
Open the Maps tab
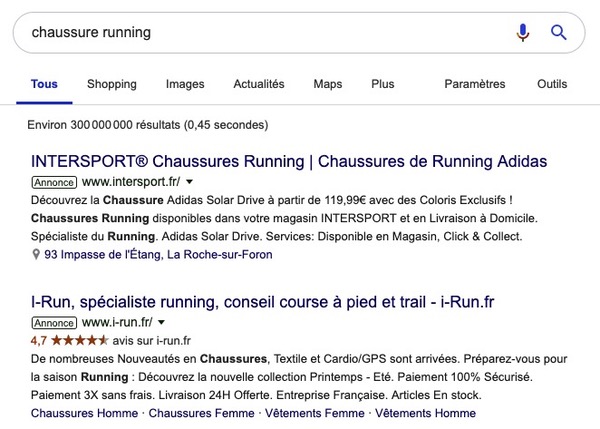pyautogui.click(x=328, y=84)
